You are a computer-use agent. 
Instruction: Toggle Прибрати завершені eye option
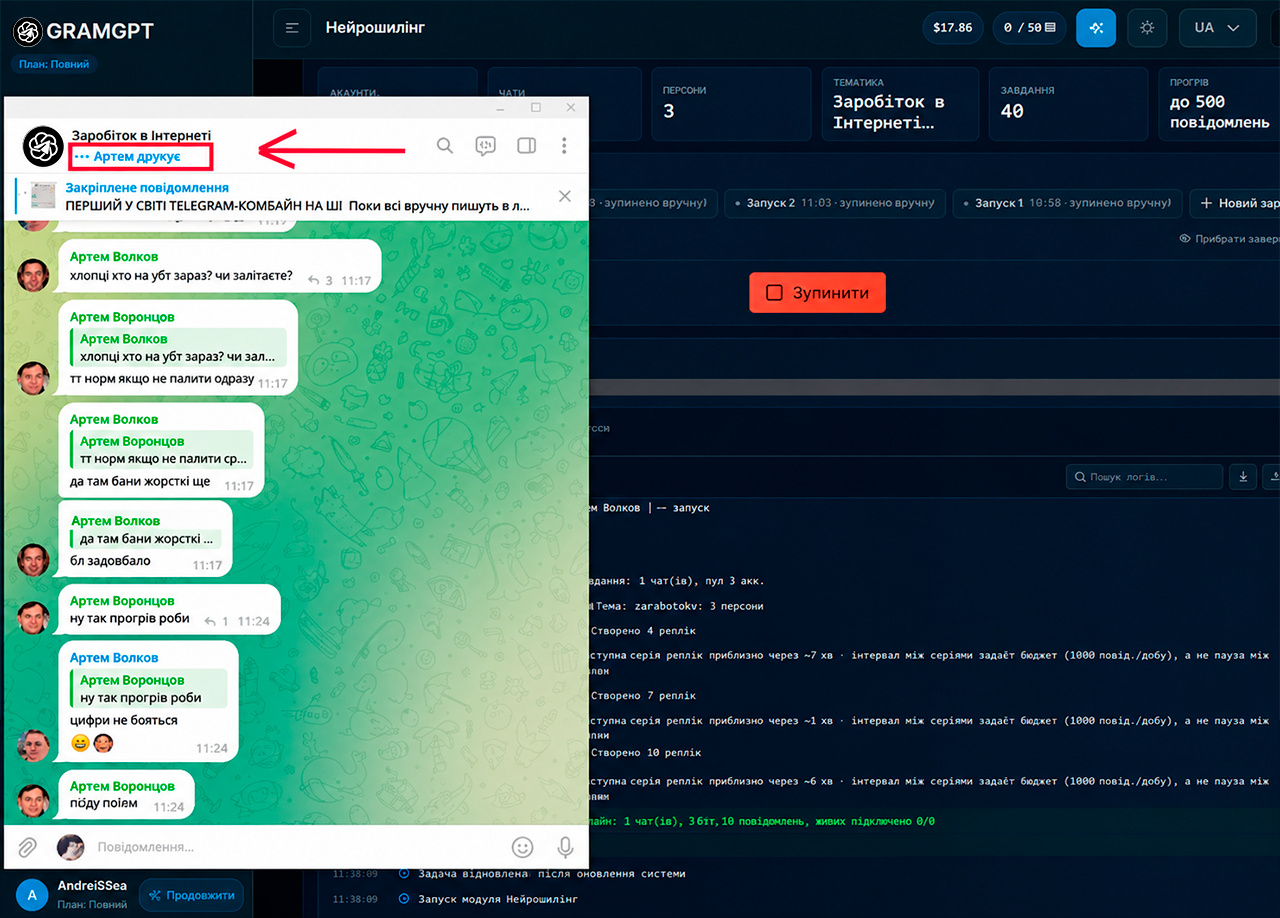pos(1229,239)
